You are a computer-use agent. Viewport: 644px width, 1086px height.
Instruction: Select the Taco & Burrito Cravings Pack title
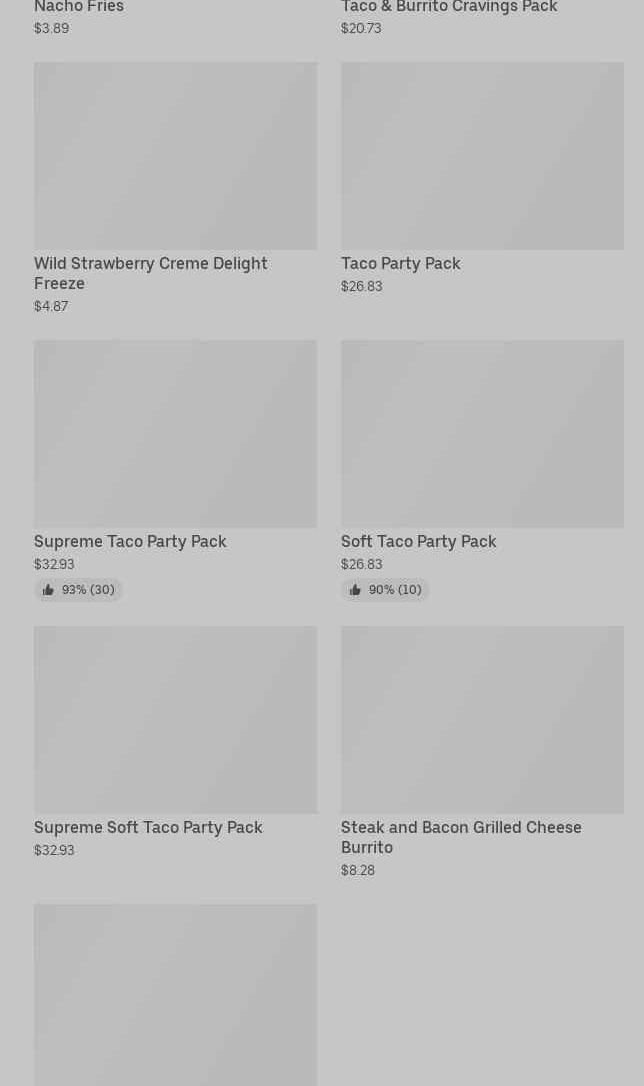(x=449, y=7)
